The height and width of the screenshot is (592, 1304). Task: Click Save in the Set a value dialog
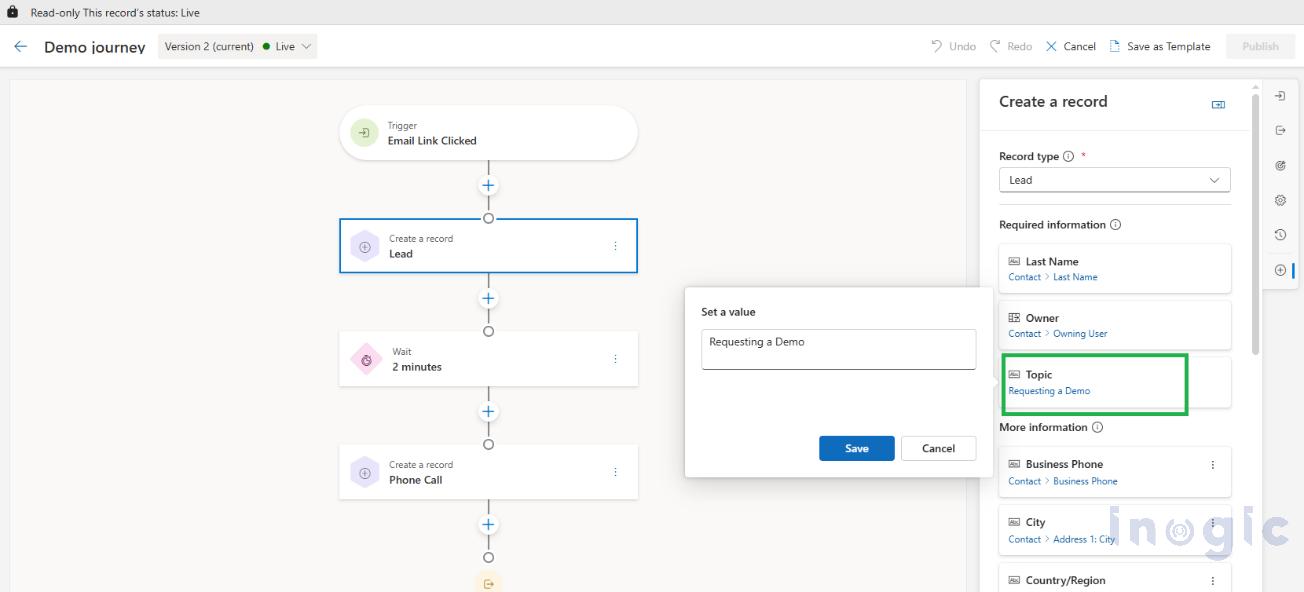(x=856, y=448)
